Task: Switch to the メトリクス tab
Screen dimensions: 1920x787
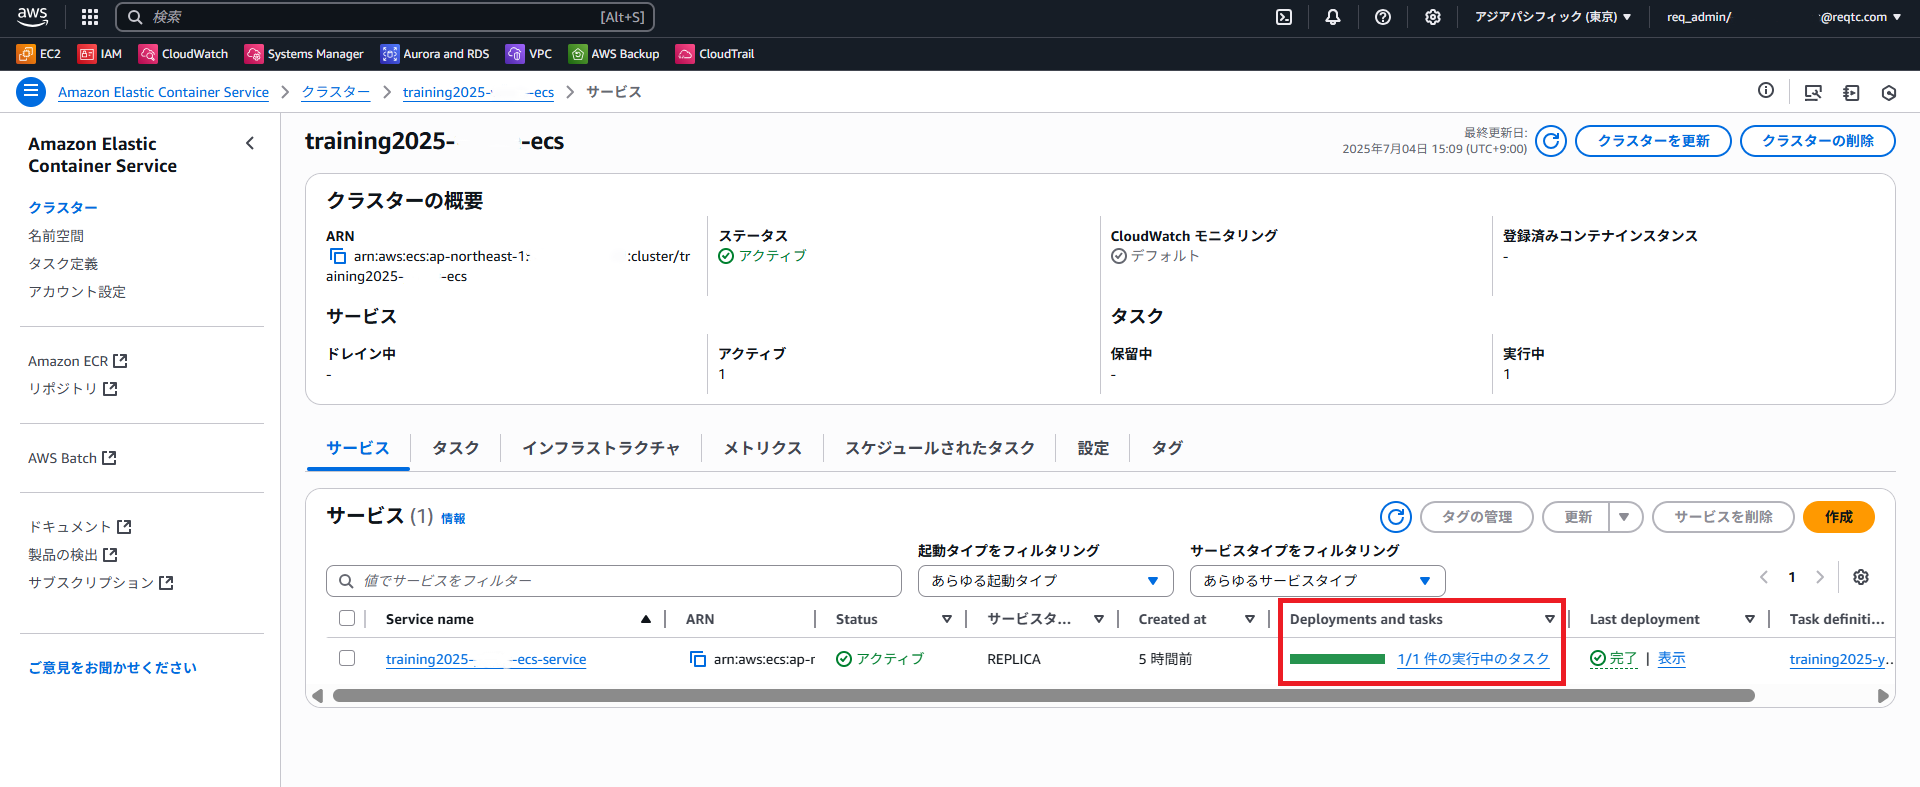Action: click(763, 448)
